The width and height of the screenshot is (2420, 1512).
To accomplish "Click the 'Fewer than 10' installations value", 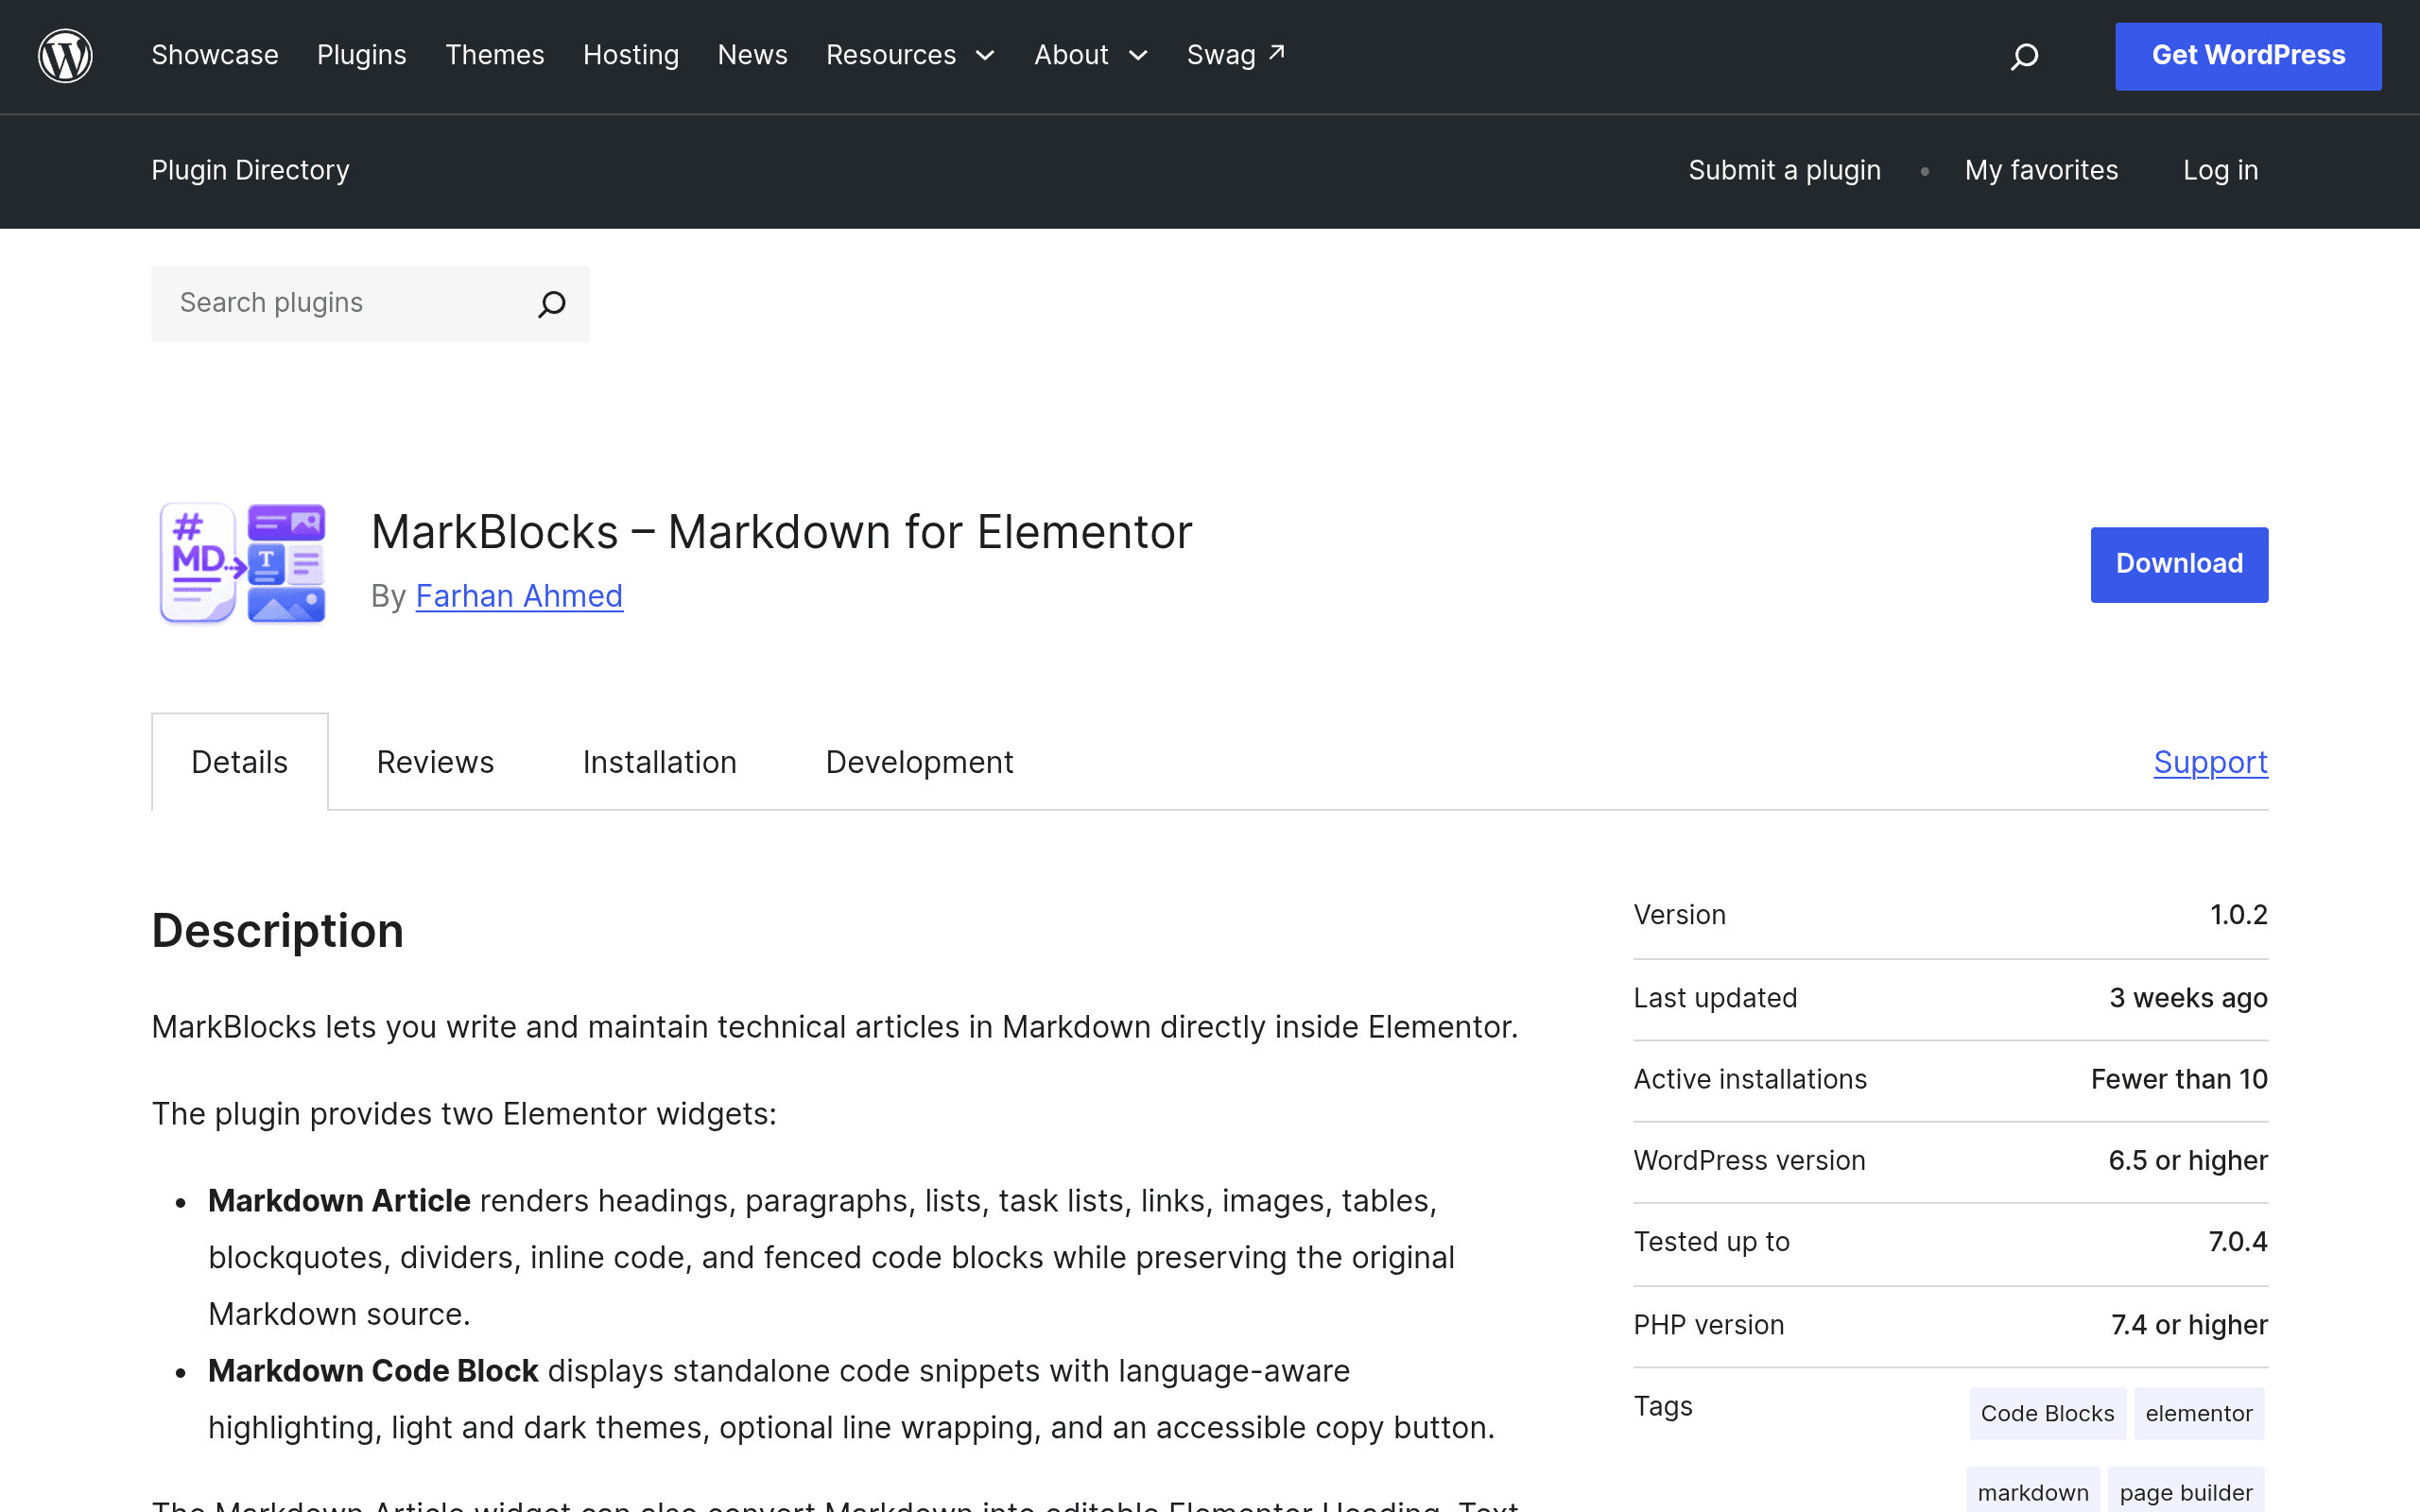I will coord(2180,1079).
